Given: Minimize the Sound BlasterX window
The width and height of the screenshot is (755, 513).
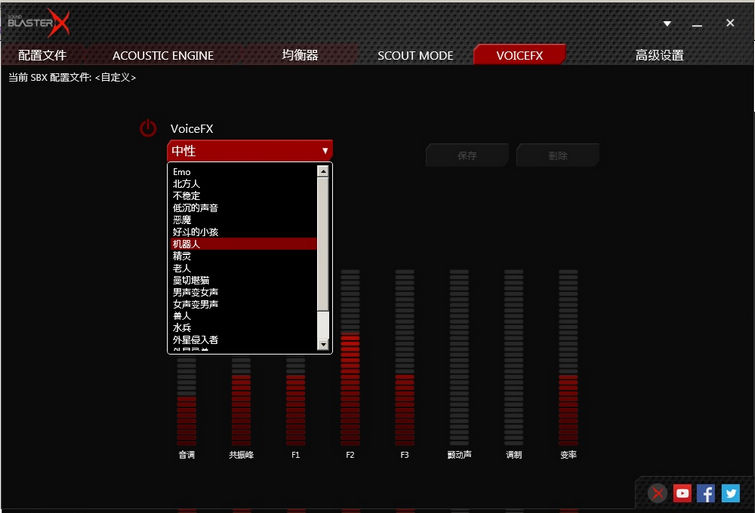Looking at the screenshot, I should (697, 24).
